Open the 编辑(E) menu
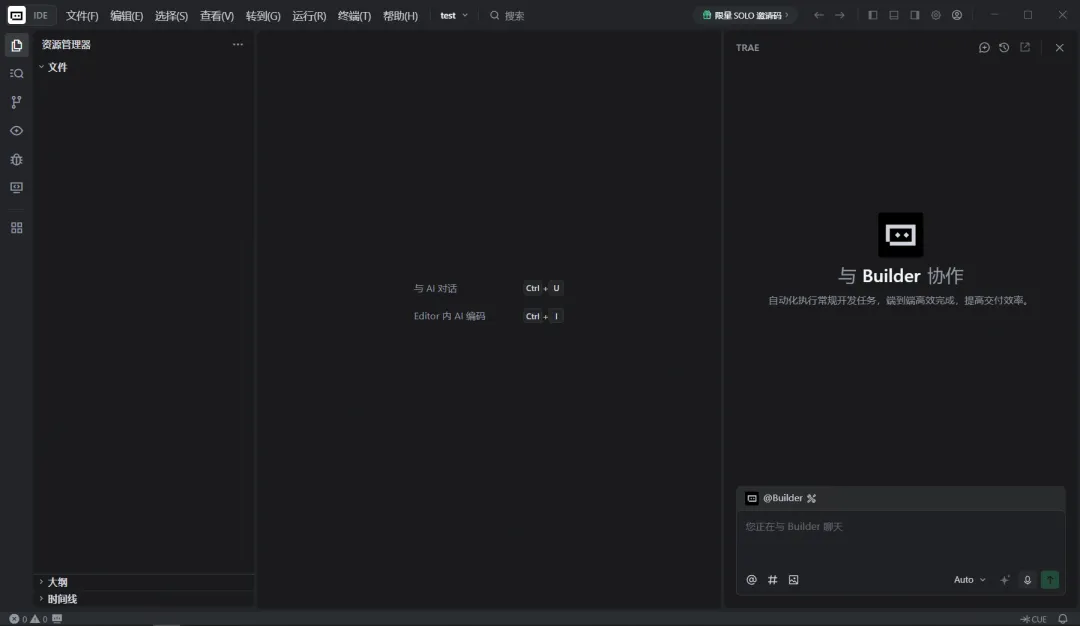1080x626 pixels. (x=127, y=15)
